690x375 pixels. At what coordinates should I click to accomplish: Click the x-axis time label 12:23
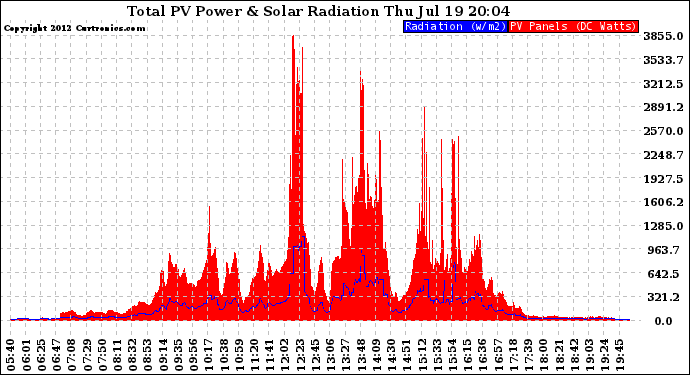tap(300, 355)
